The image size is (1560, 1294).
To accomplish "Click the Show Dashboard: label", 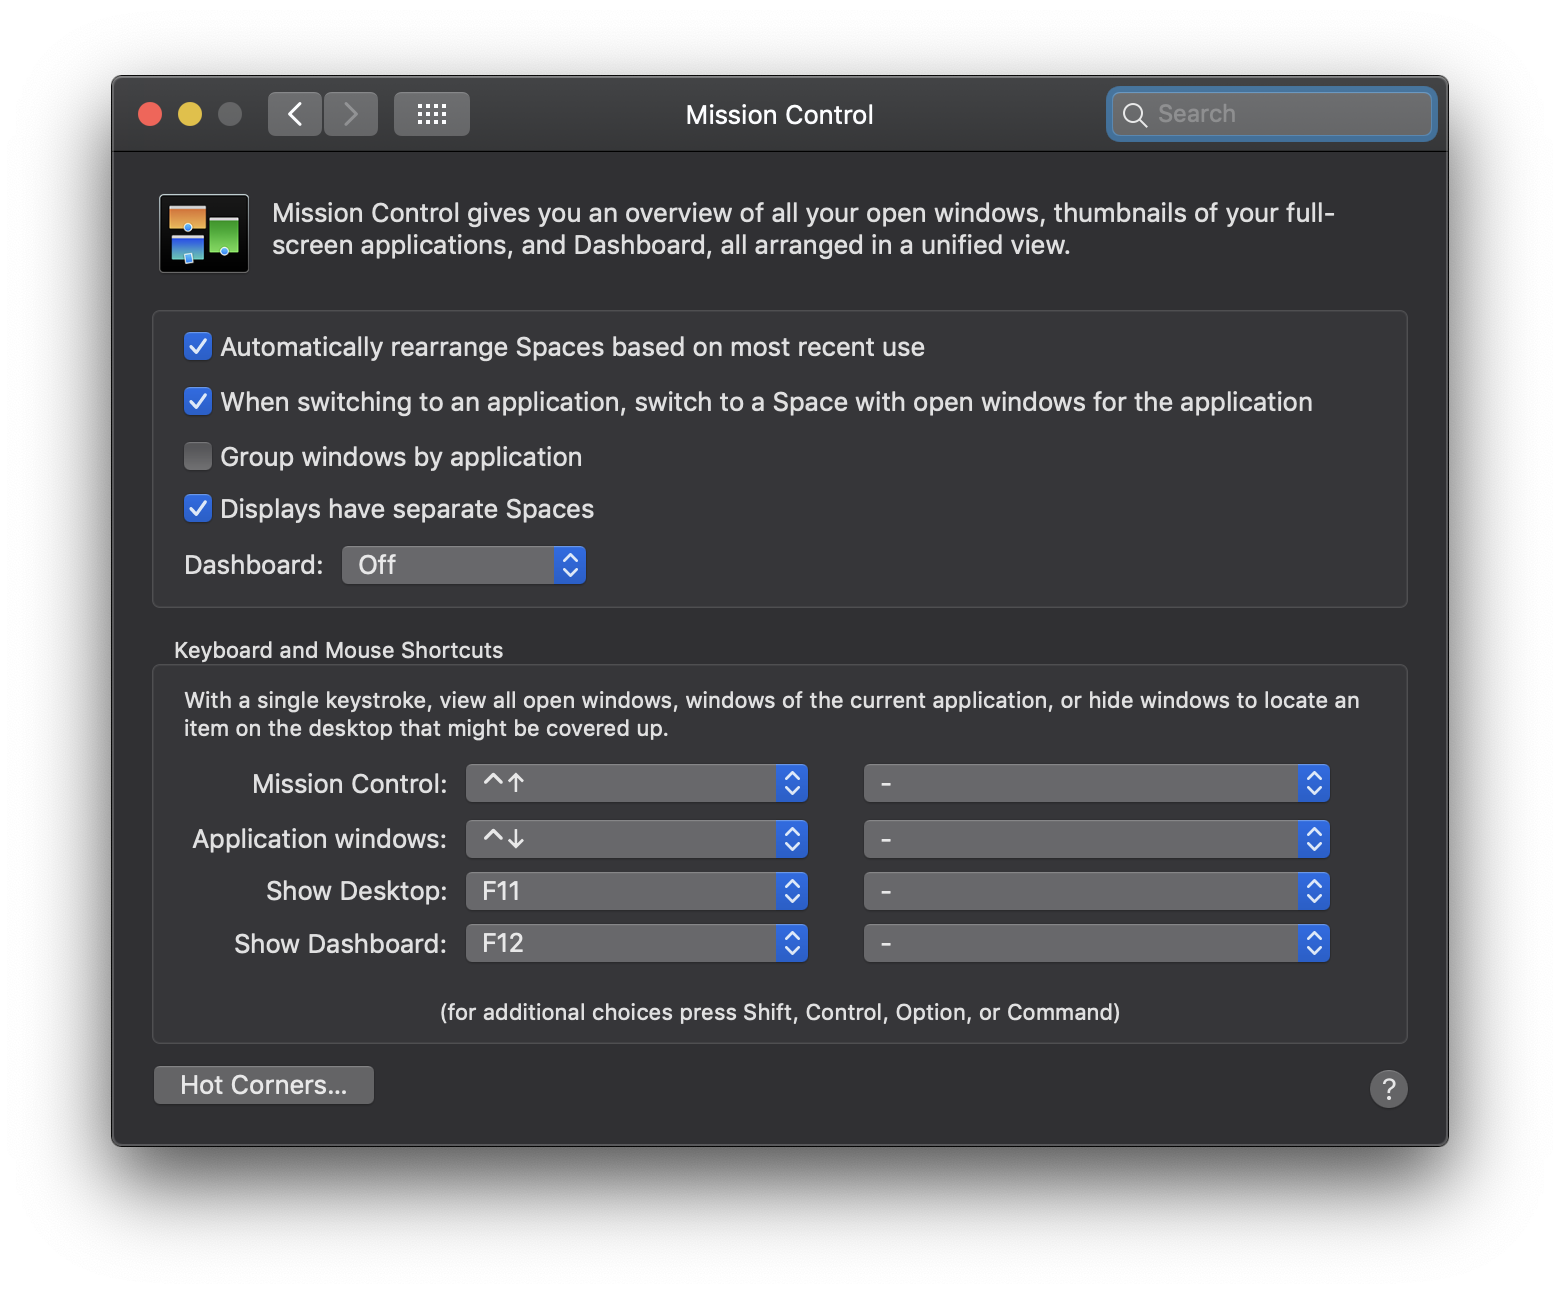I will tap(341, 944).
